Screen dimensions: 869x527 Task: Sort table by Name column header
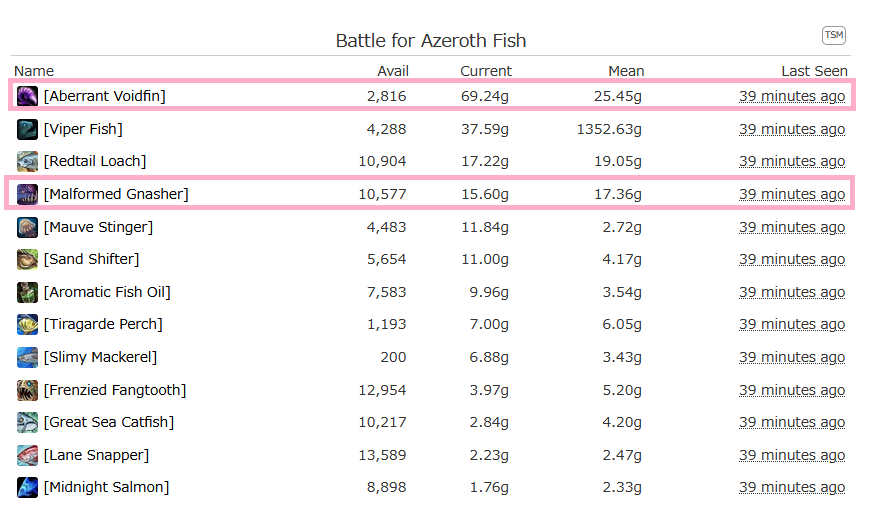coord(34,71)
